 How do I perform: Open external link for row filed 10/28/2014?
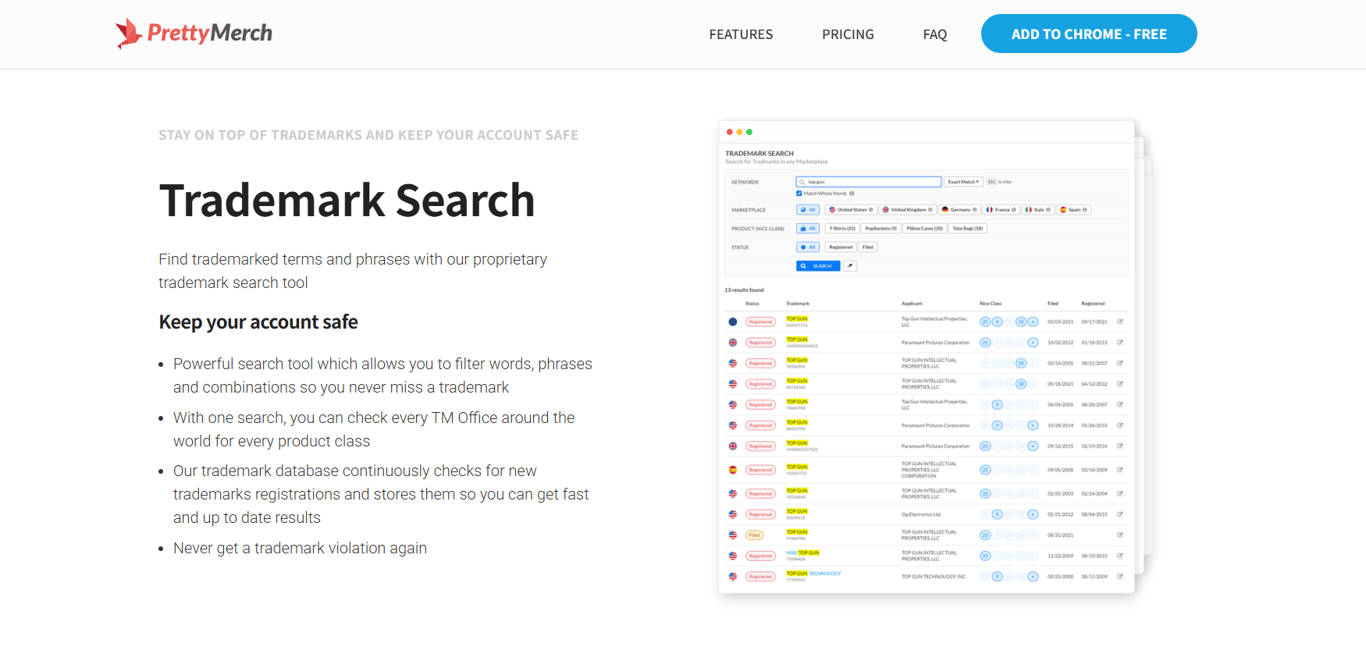[1120, 425]
